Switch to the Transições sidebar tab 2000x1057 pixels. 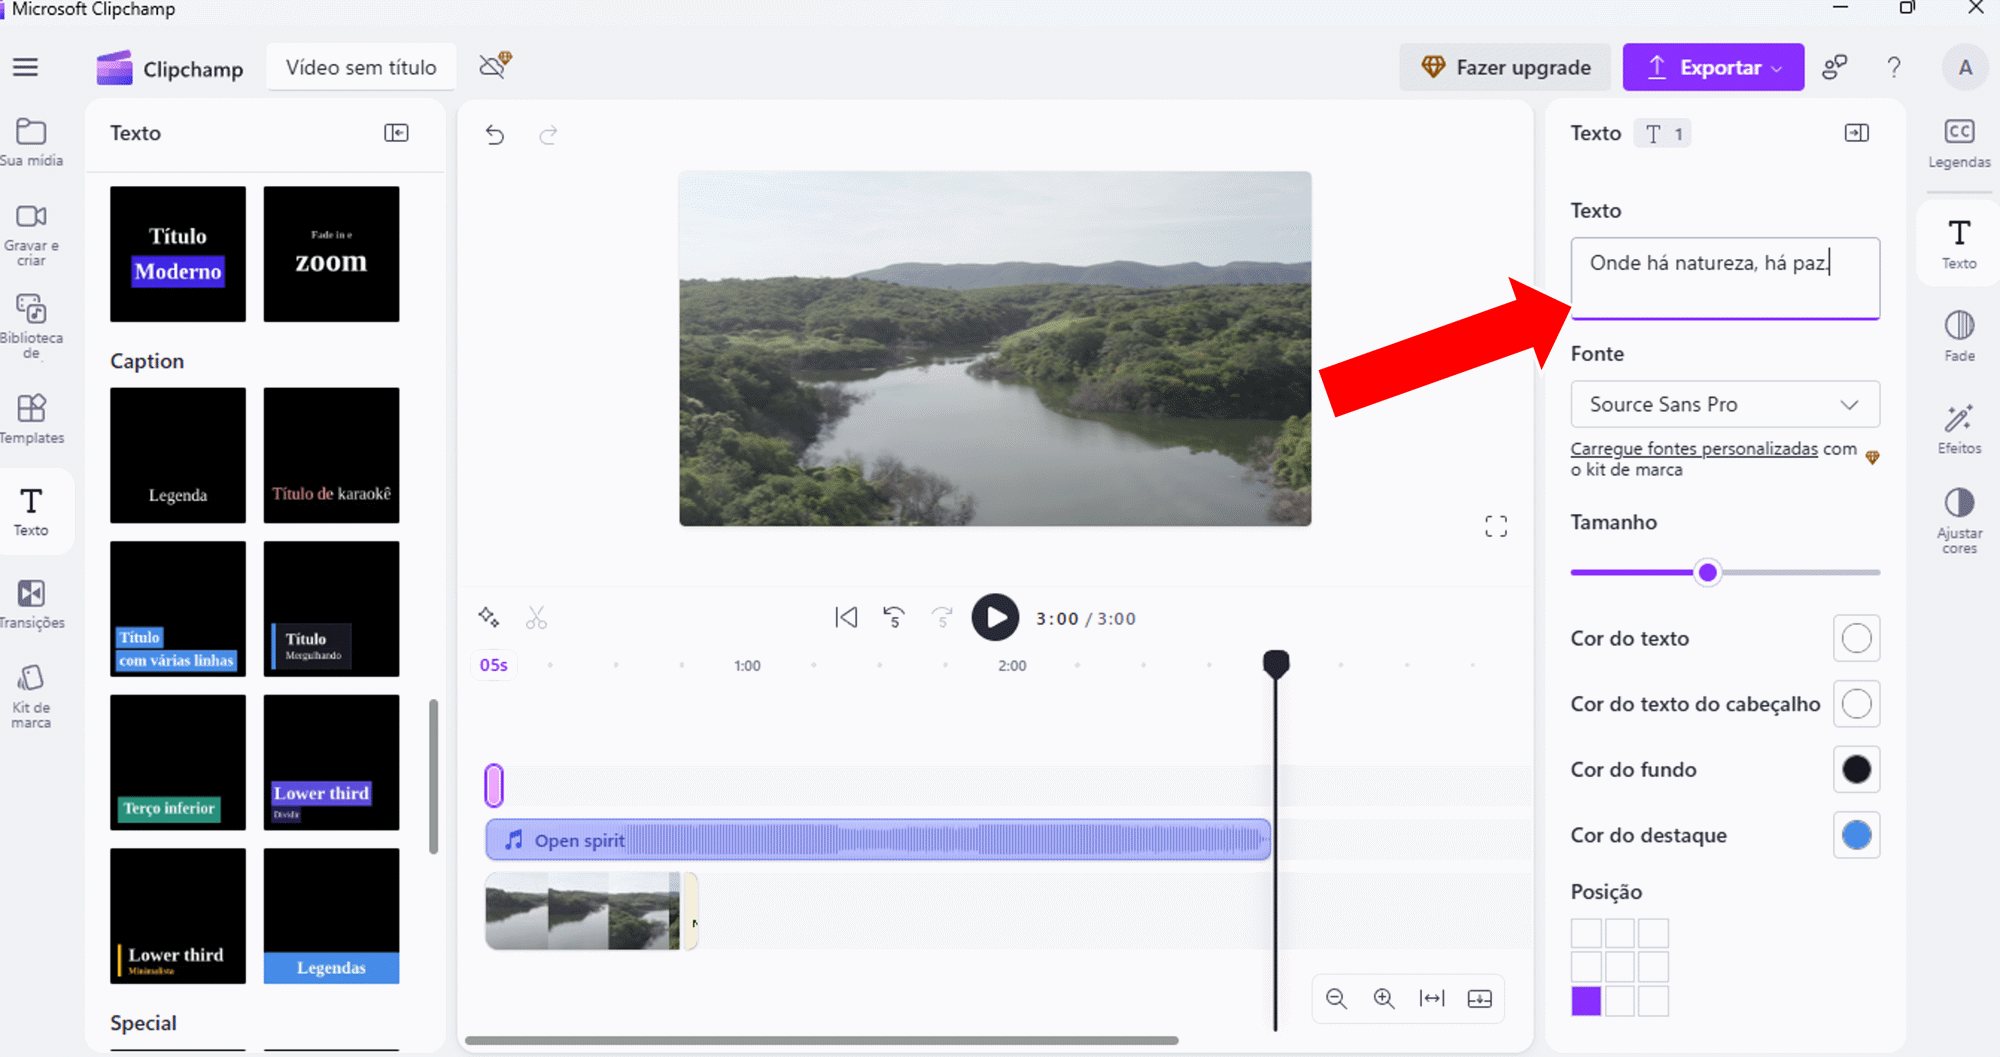31,604
